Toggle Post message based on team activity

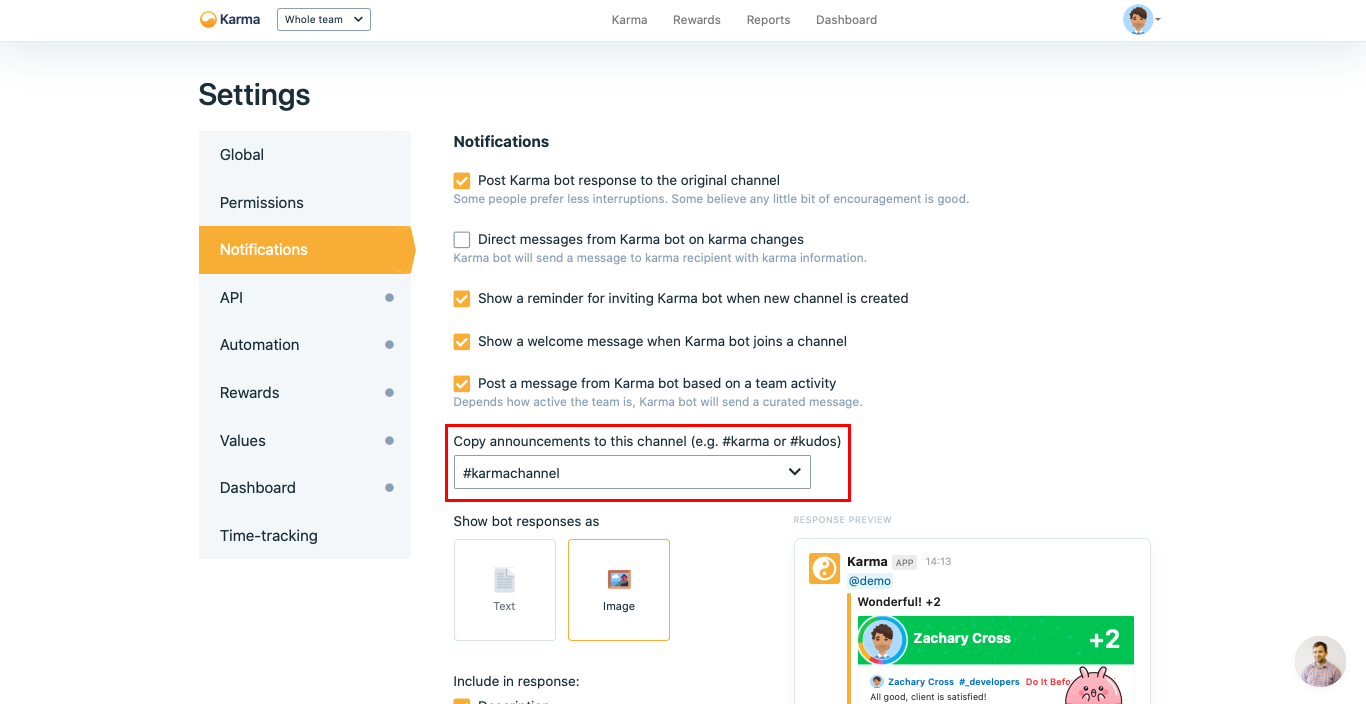point(462,384)
